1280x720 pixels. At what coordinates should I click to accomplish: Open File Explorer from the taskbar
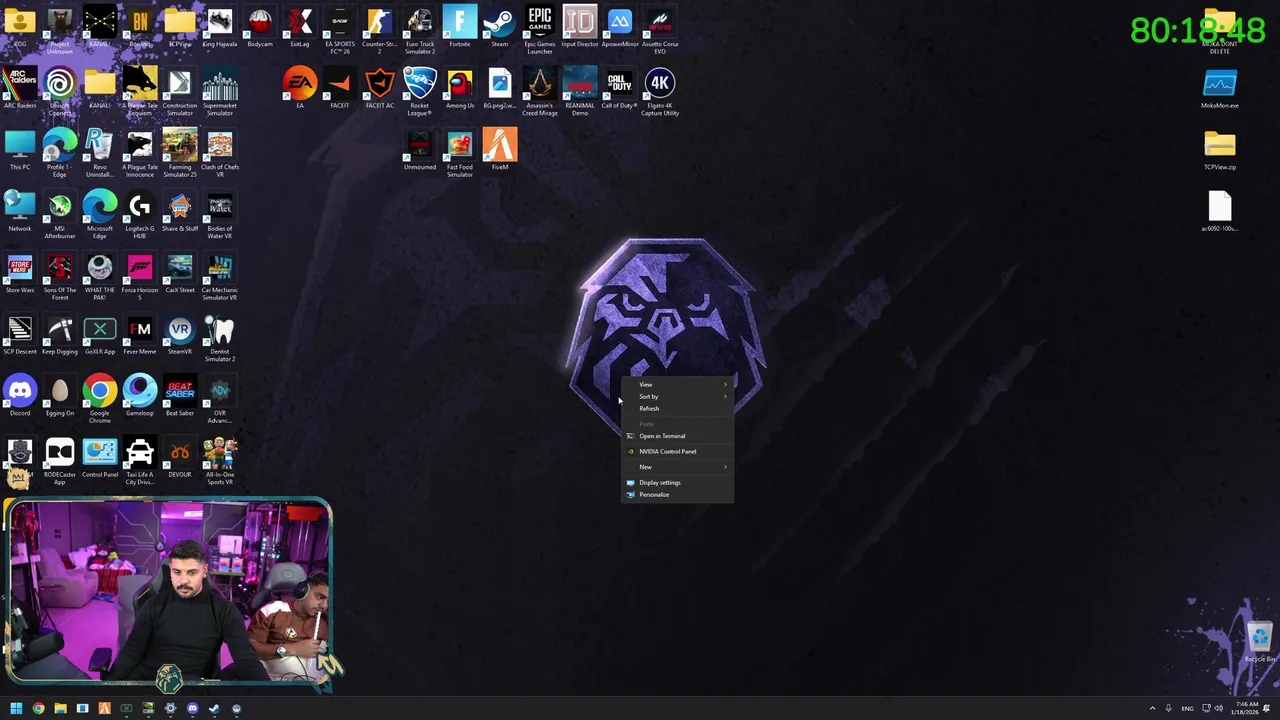tap(60, 708)
